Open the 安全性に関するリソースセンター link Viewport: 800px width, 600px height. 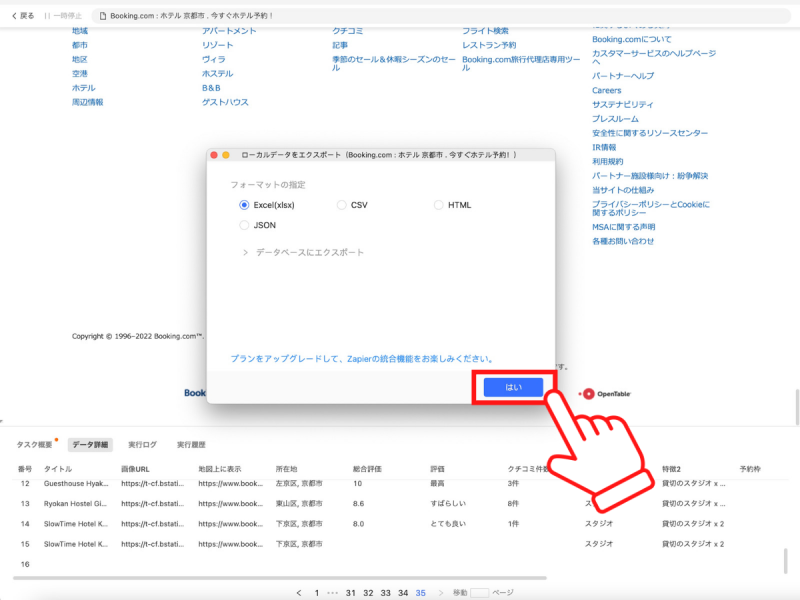[650, 133]
